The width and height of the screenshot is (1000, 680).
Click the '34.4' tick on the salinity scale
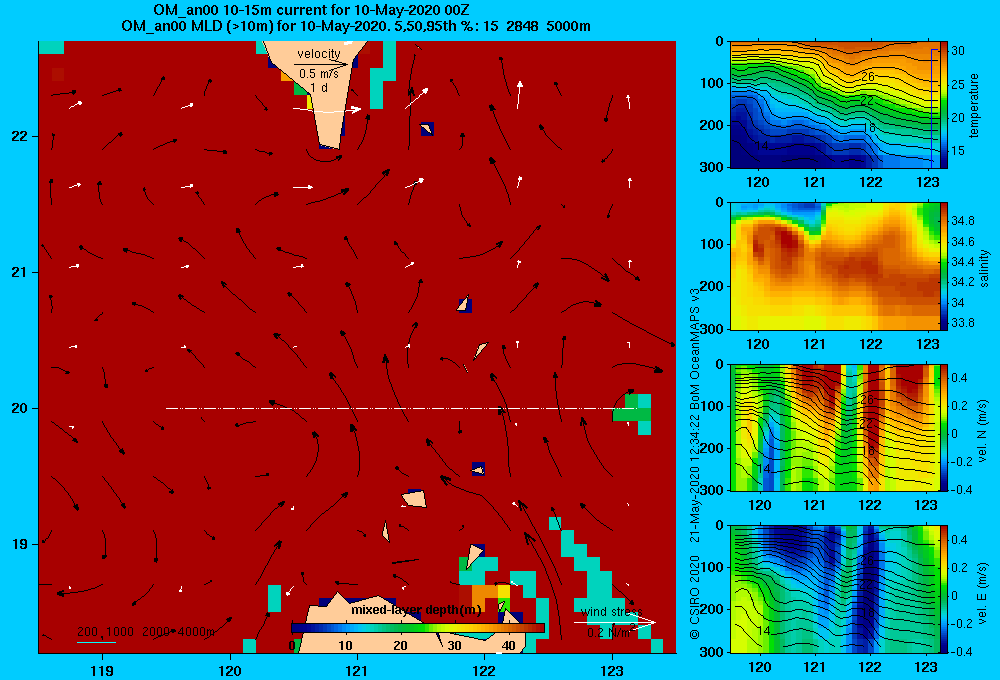pos(962,262)
